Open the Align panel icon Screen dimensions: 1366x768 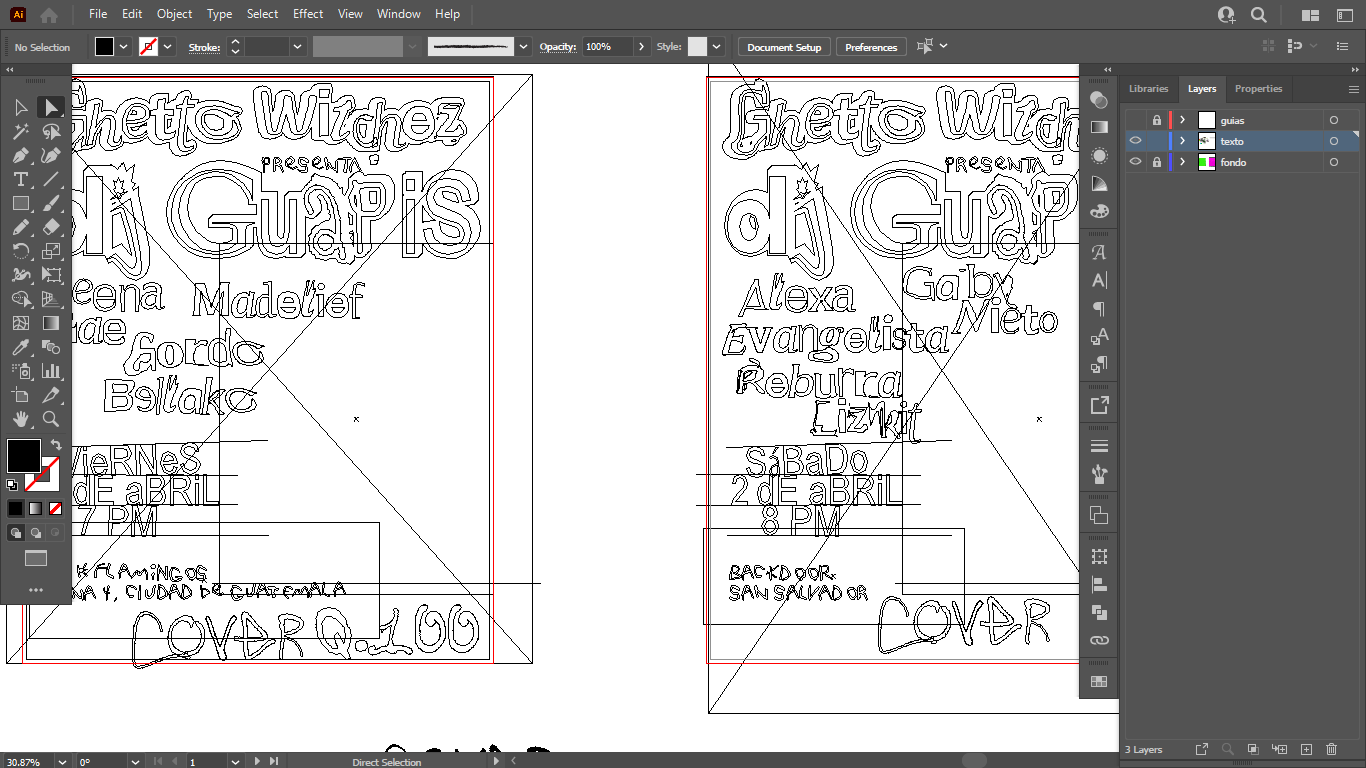coord(1099,585)
